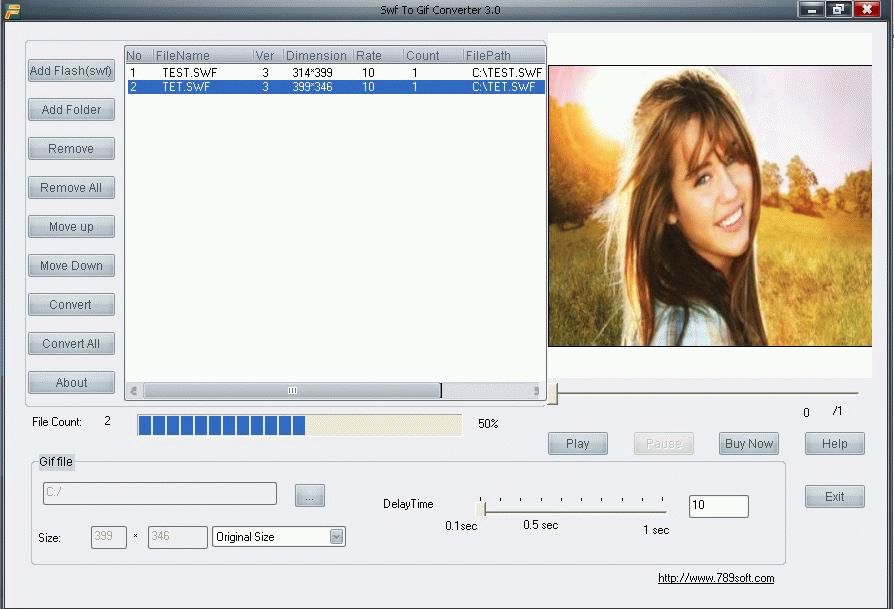Click Remove All button
Viewport: 894px width, 609px height.
tap(71, 188)
